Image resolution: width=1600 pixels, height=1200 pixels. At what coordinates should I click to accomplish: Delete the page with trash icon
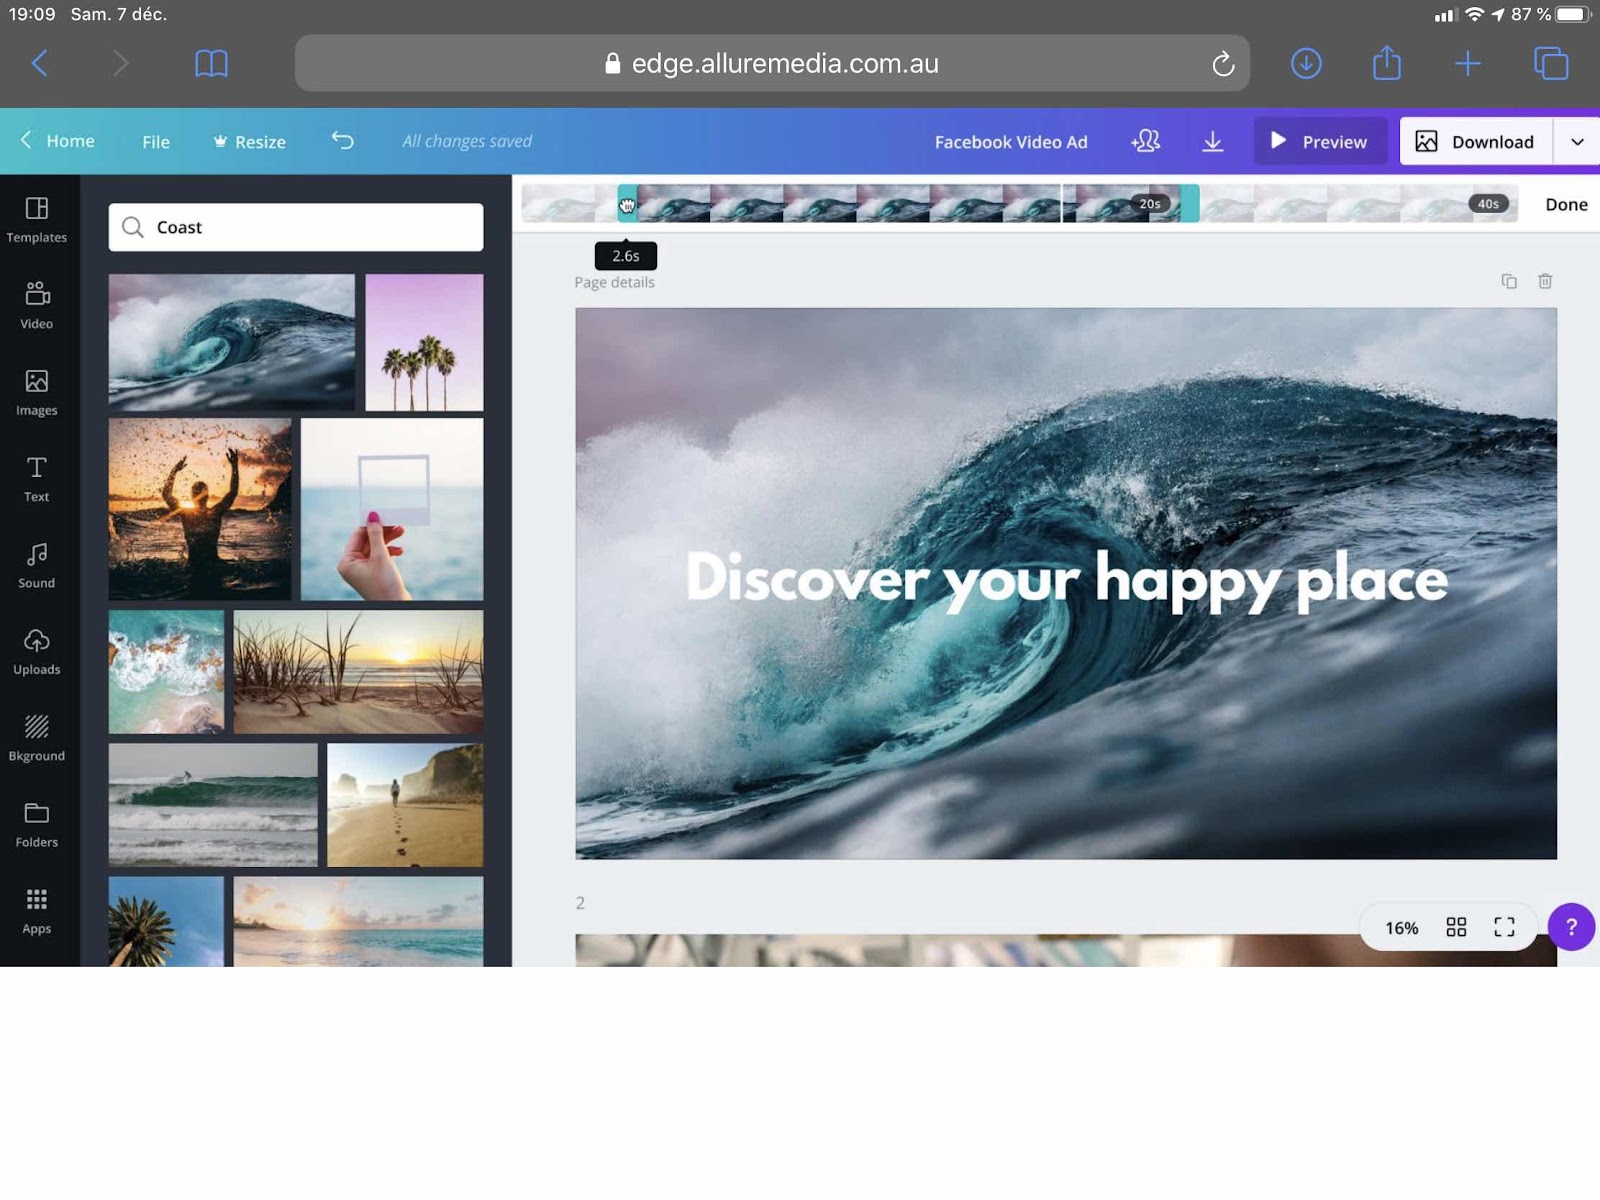(x=1545, y=281)
